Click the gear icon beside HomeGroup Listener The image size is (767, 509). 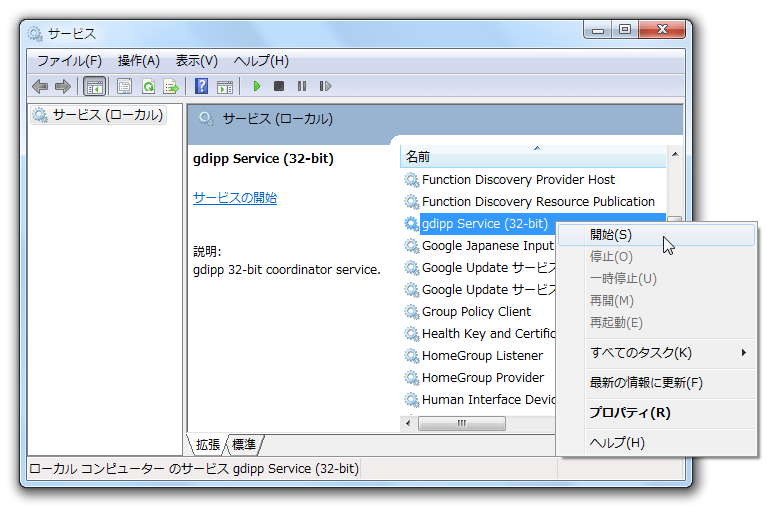(x=412, y=356)
